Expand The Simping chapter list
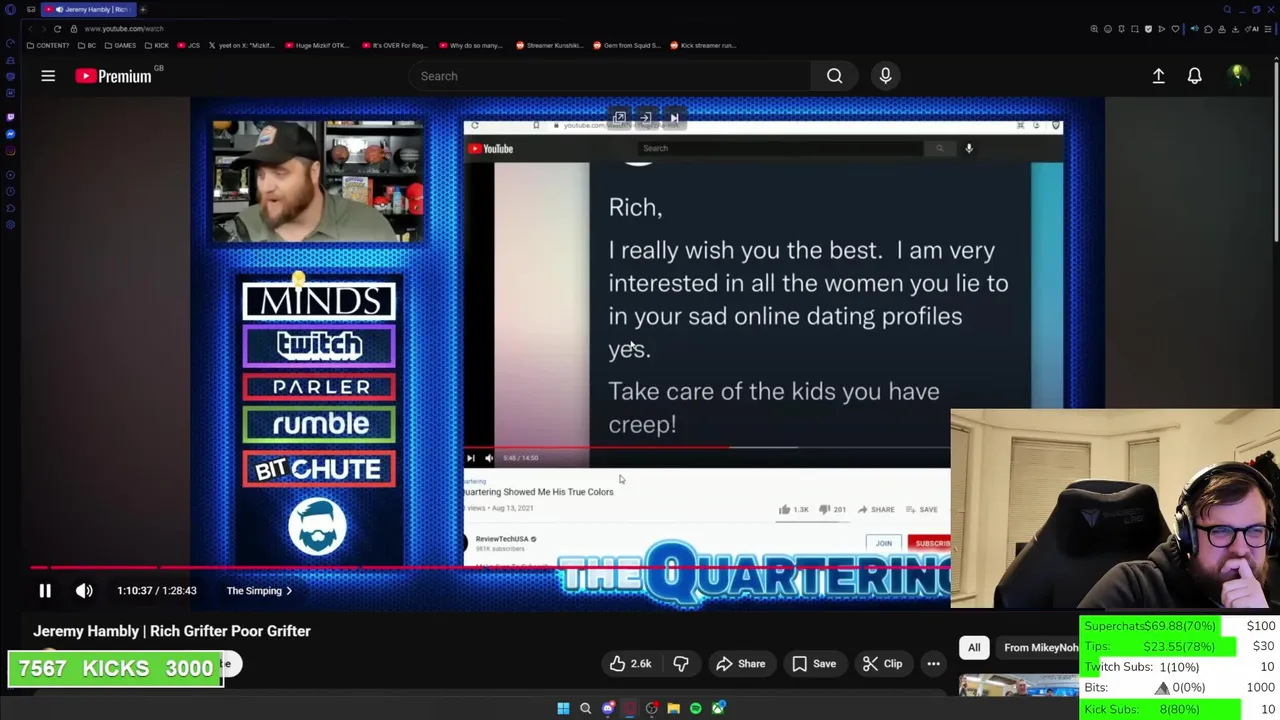This screenshot has height=720, width=1280. (259, 591)
